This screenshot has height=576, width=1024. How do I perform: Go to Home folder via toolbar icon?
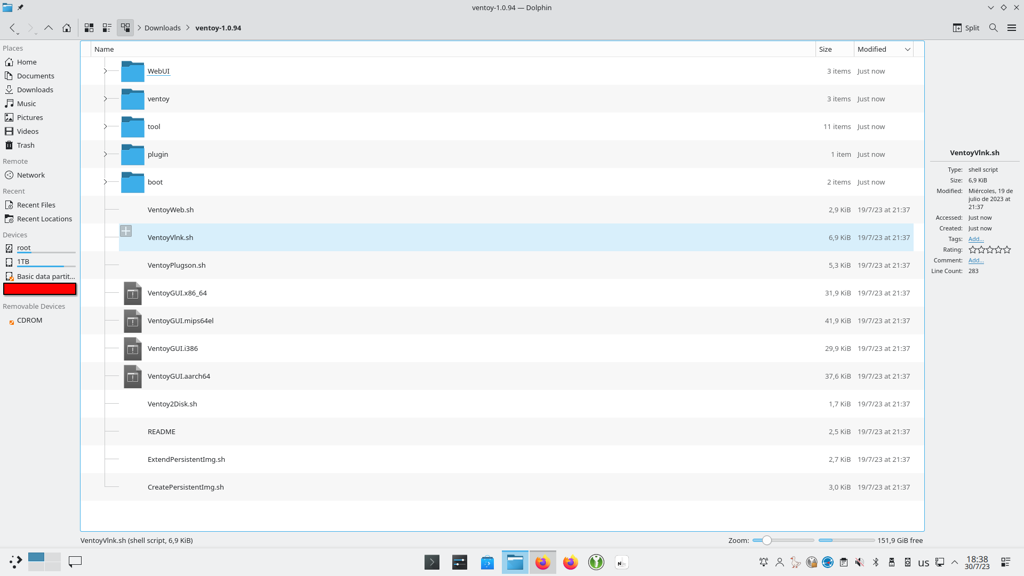point(67,28)
